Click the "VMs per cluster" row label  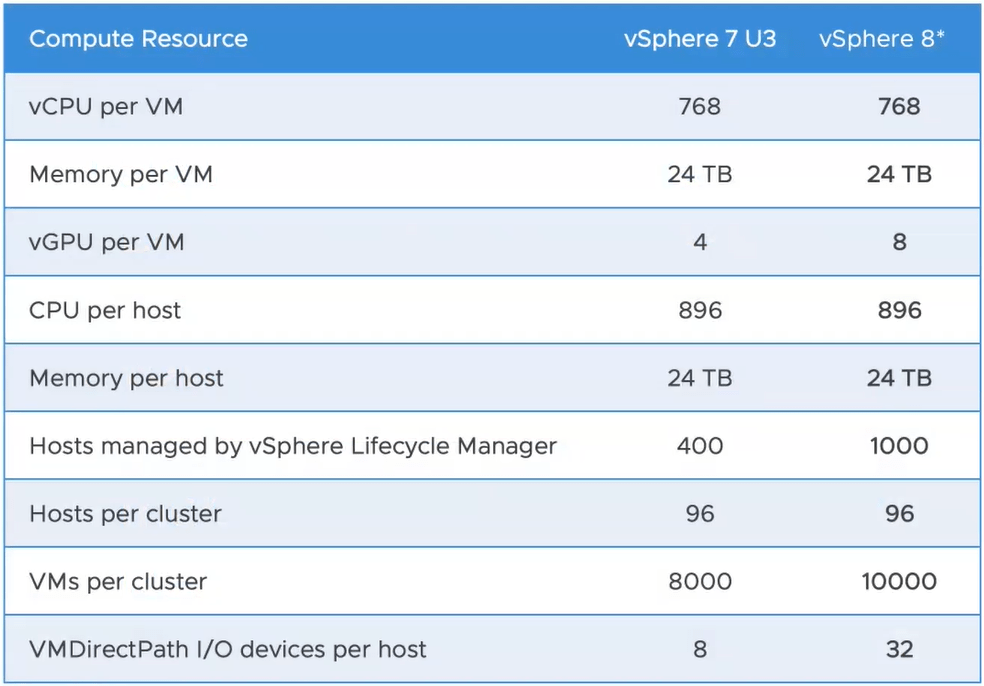[118, 582]
